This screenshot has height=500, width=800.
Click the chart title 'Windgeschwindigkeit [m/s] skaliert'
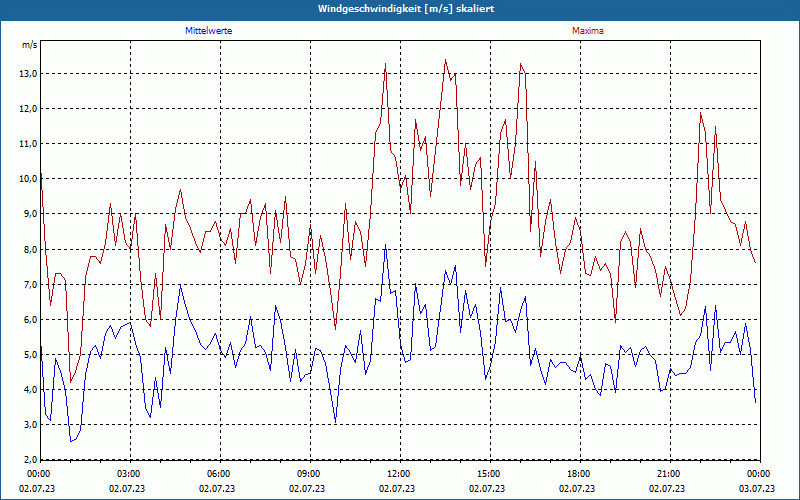click(x=406, y=9)
